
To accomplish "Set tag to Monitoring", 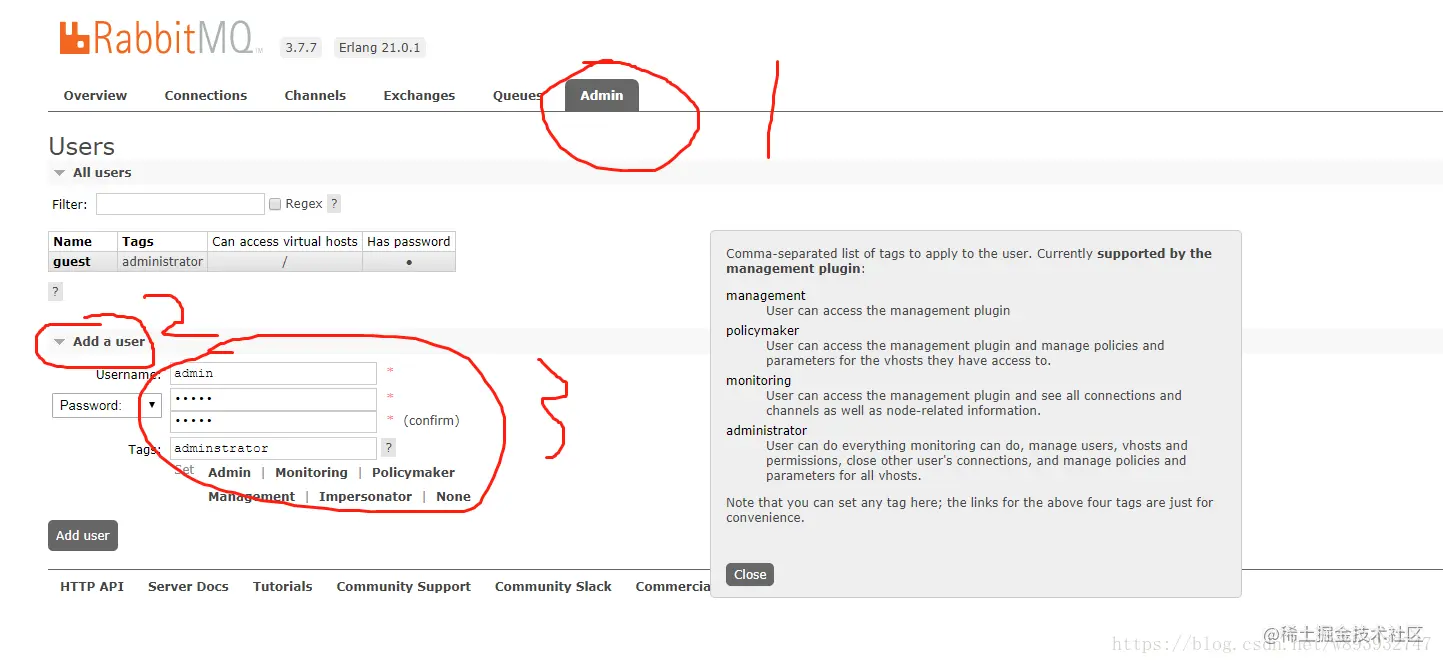I will pos(311,473).
